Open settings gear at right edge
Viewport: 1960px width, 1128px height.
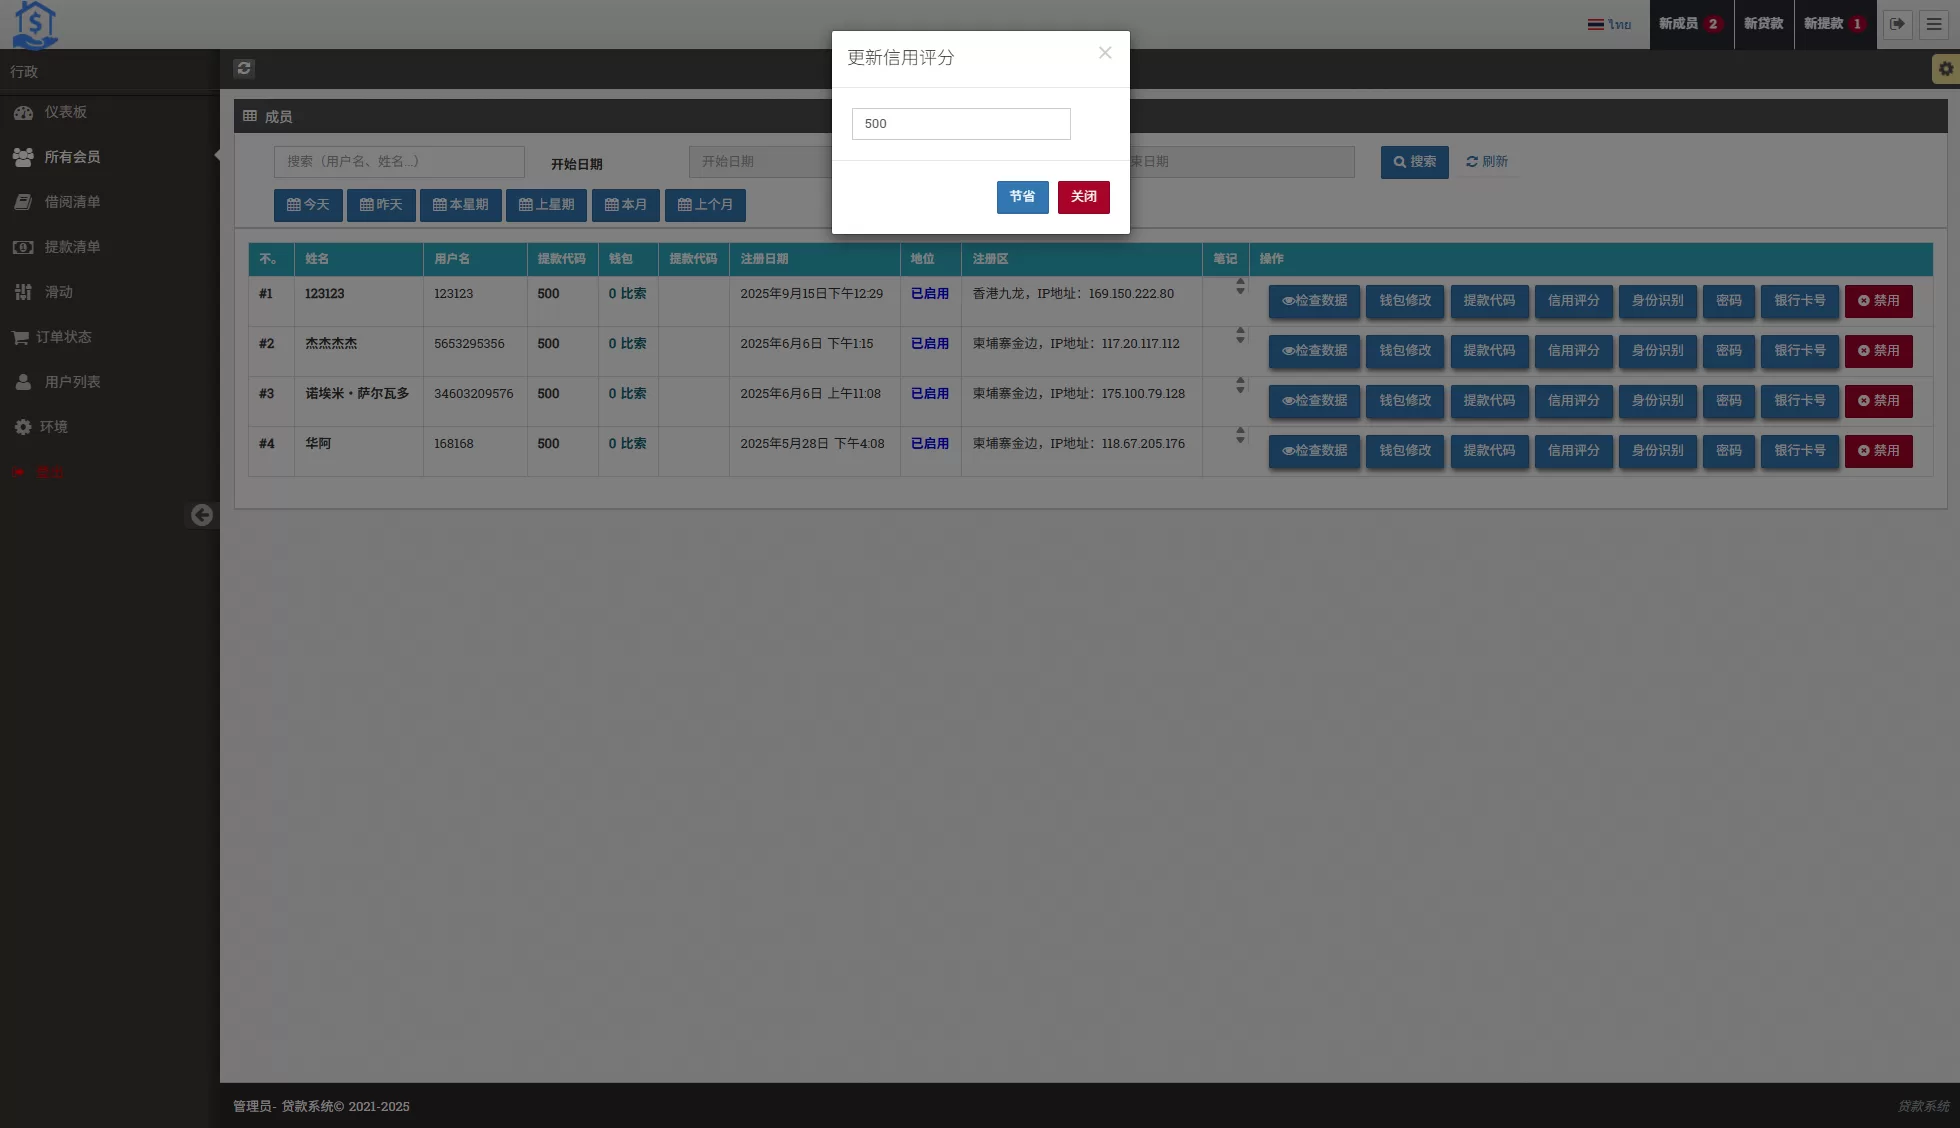1945,69
